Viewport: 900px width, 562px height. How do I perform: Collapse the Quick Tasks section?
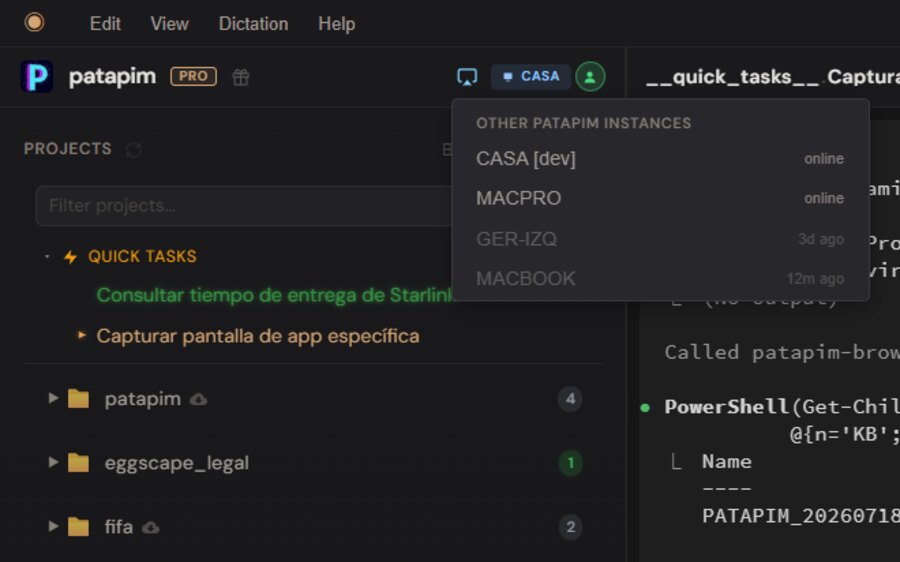click(47, 257)
